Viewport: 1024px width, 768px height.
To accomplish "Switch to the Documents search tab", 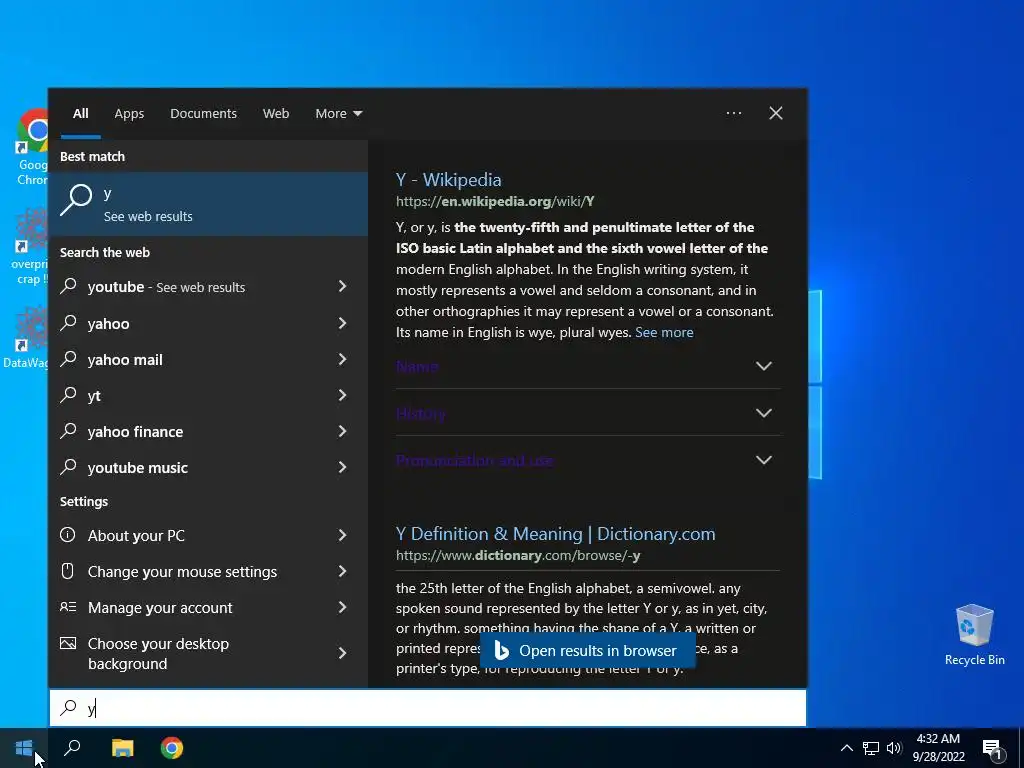I will point(203,114).
